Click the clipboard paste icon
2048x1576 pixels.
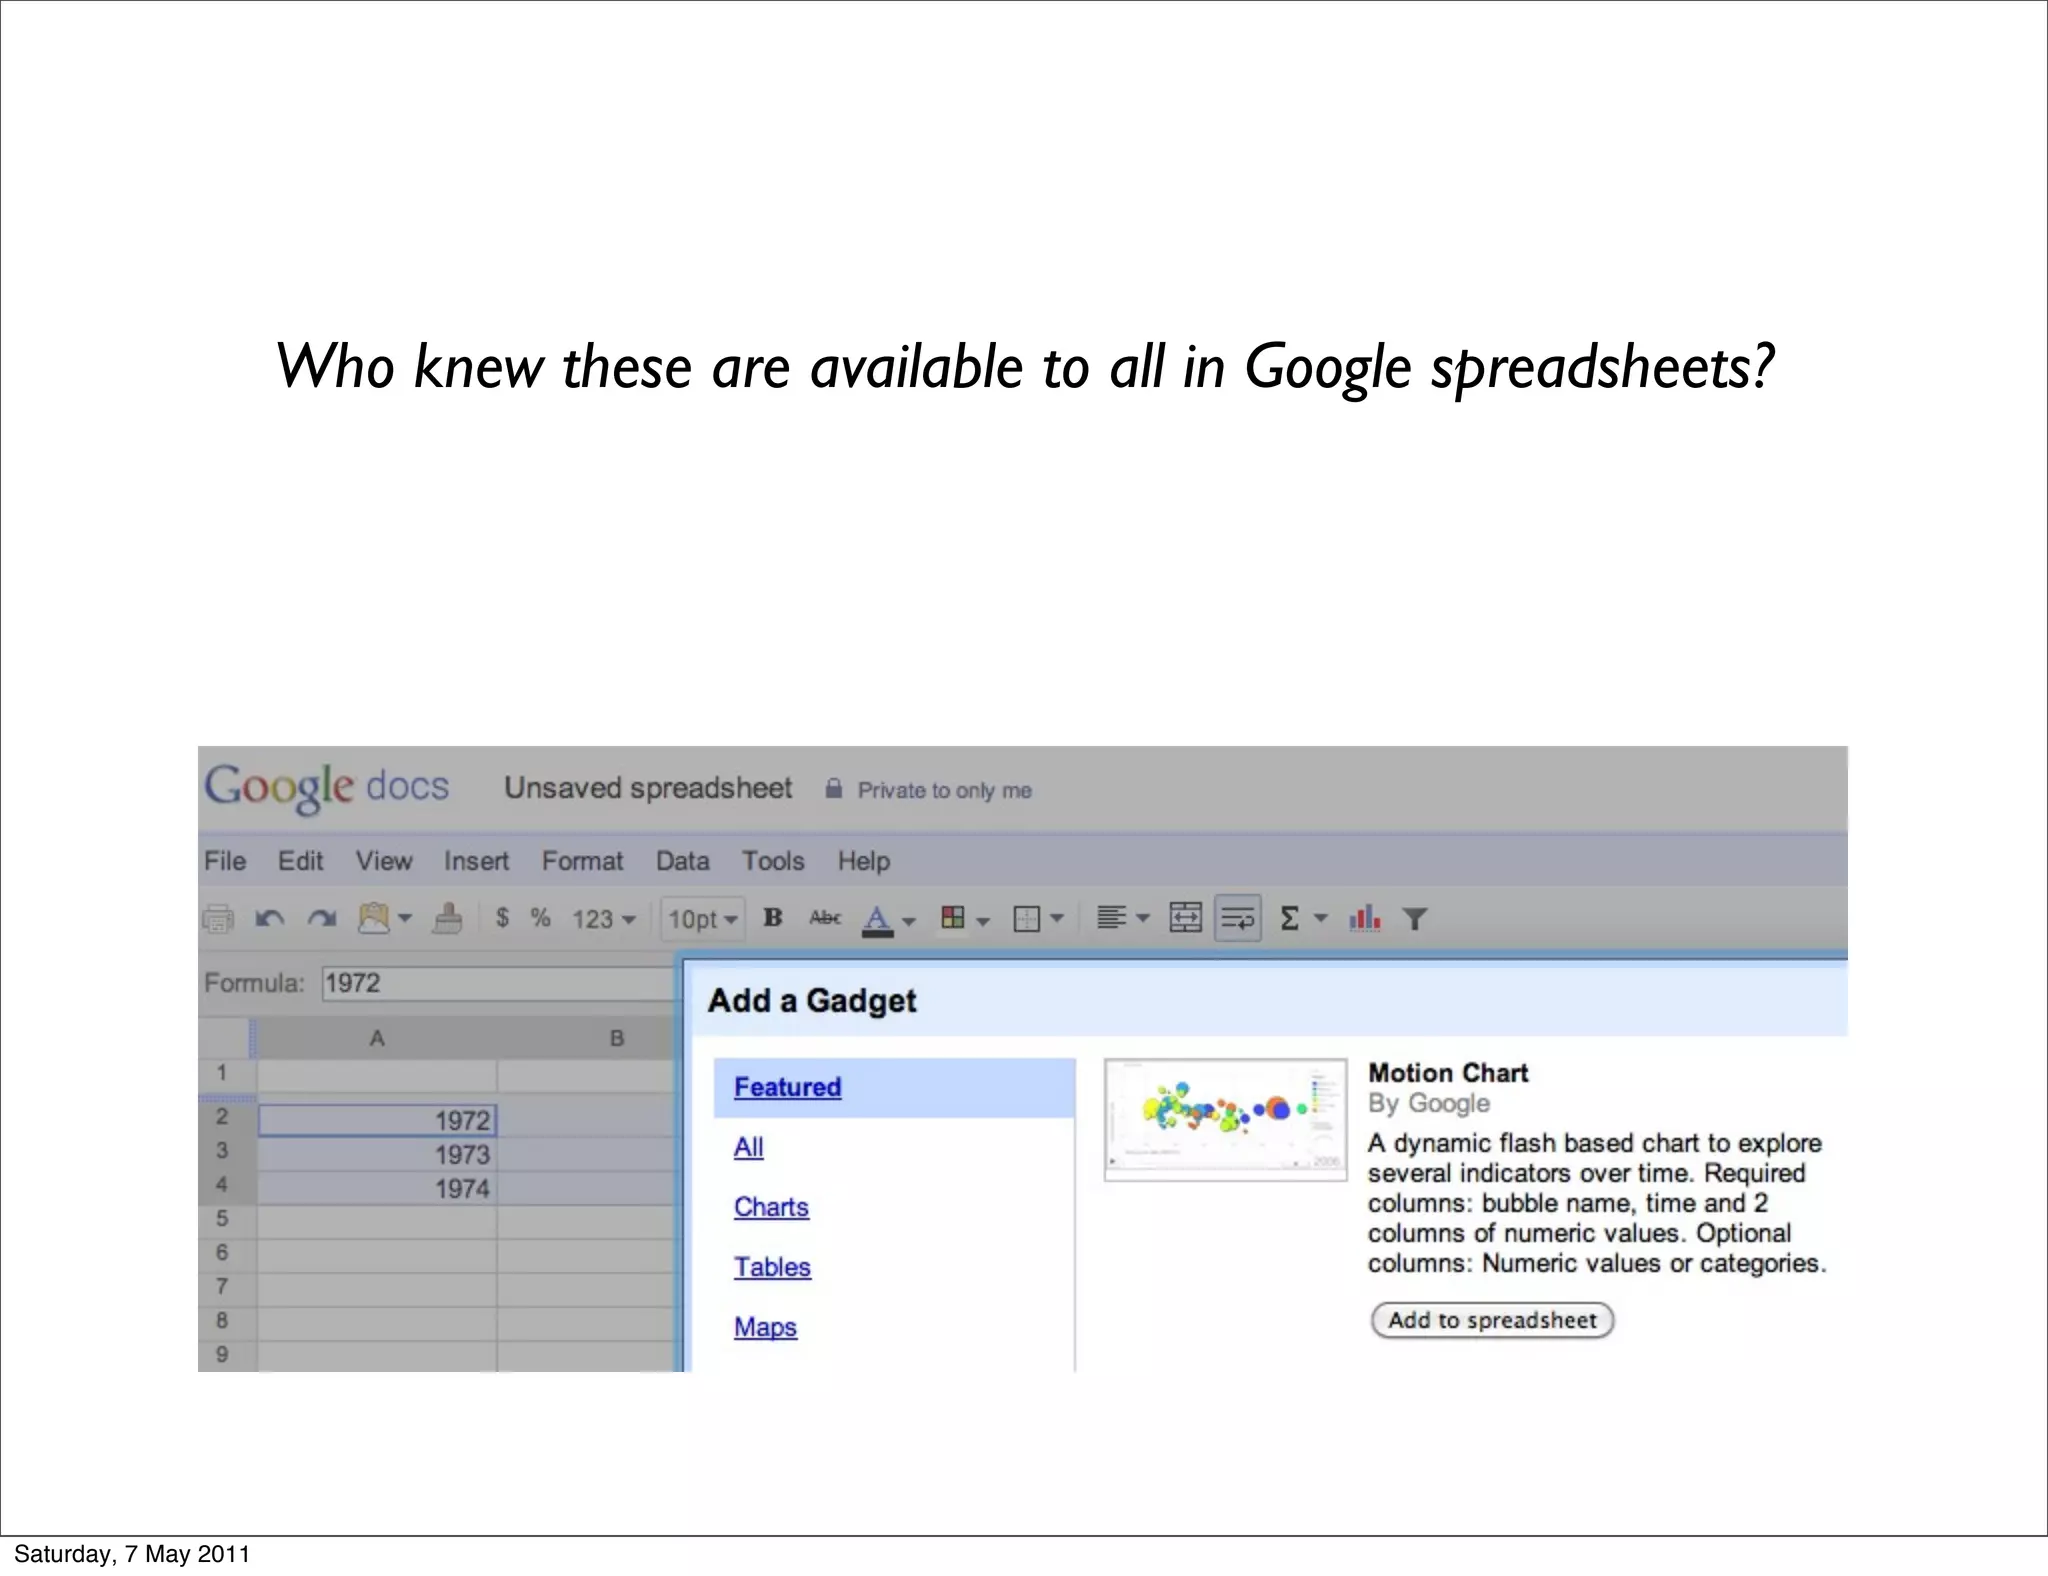pos(374,917)
